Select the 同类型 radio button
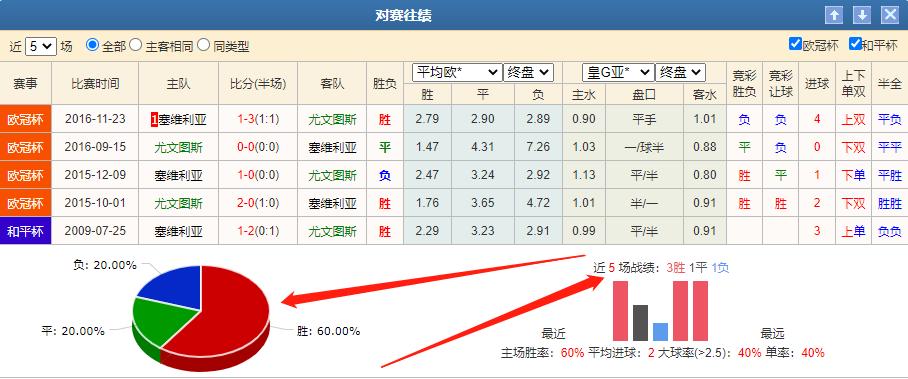This screenshot has width=908, height=379. 203,45
